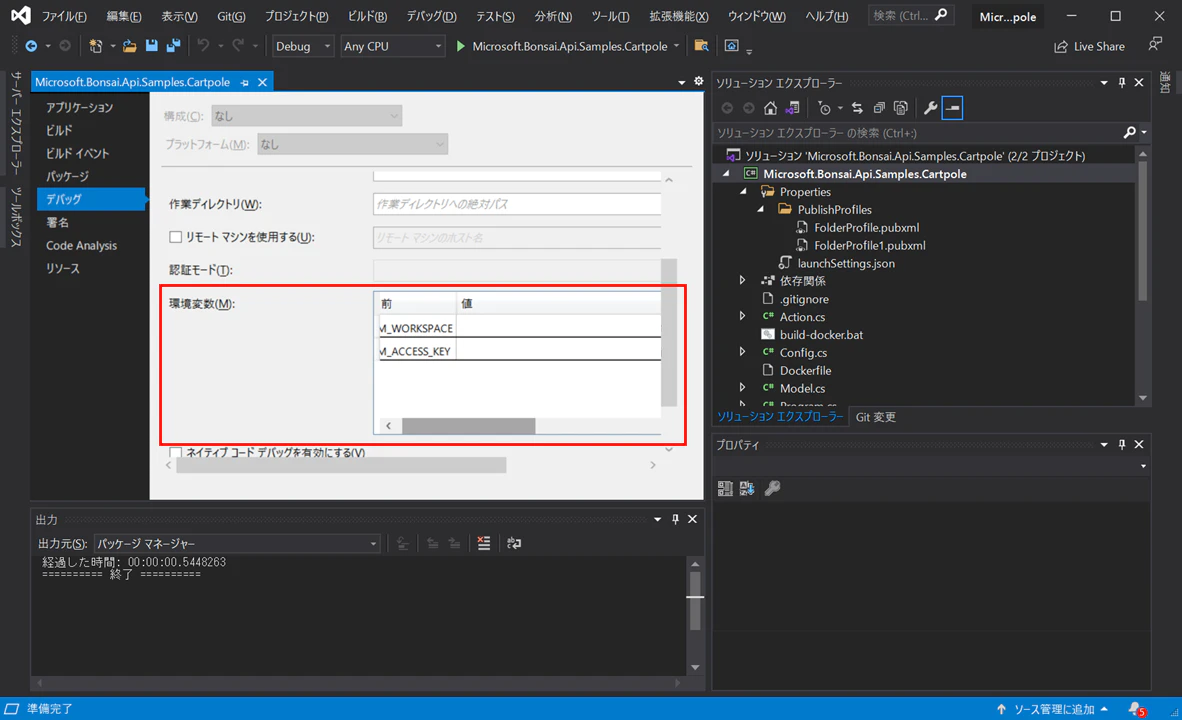Screen dimensions: 1182x720
Task: Click Sync with Active Document arrows icon
Action: tap(857, 108)
